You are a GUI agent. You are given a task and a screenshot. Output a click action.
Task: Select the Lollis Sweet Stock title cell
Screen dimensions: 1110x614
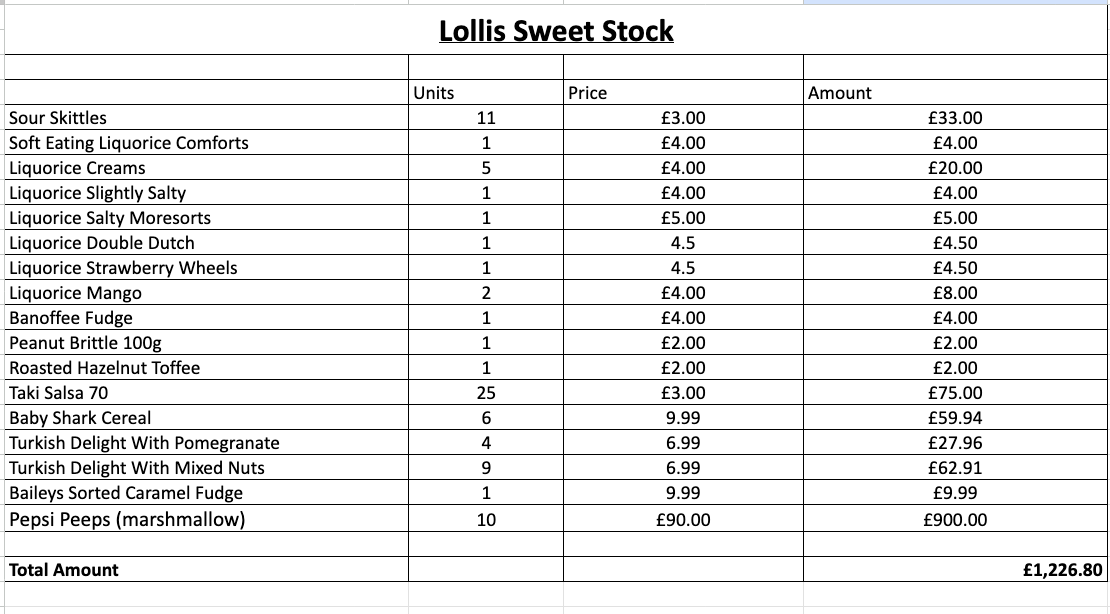pyautogui.click(x=556, y=32)
